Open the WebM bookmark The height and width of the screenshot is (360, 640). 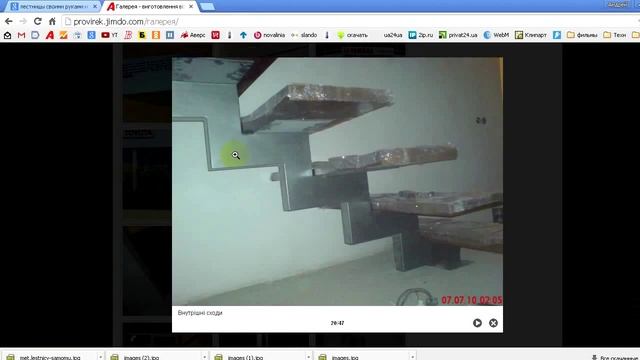[x=496, y=35]
